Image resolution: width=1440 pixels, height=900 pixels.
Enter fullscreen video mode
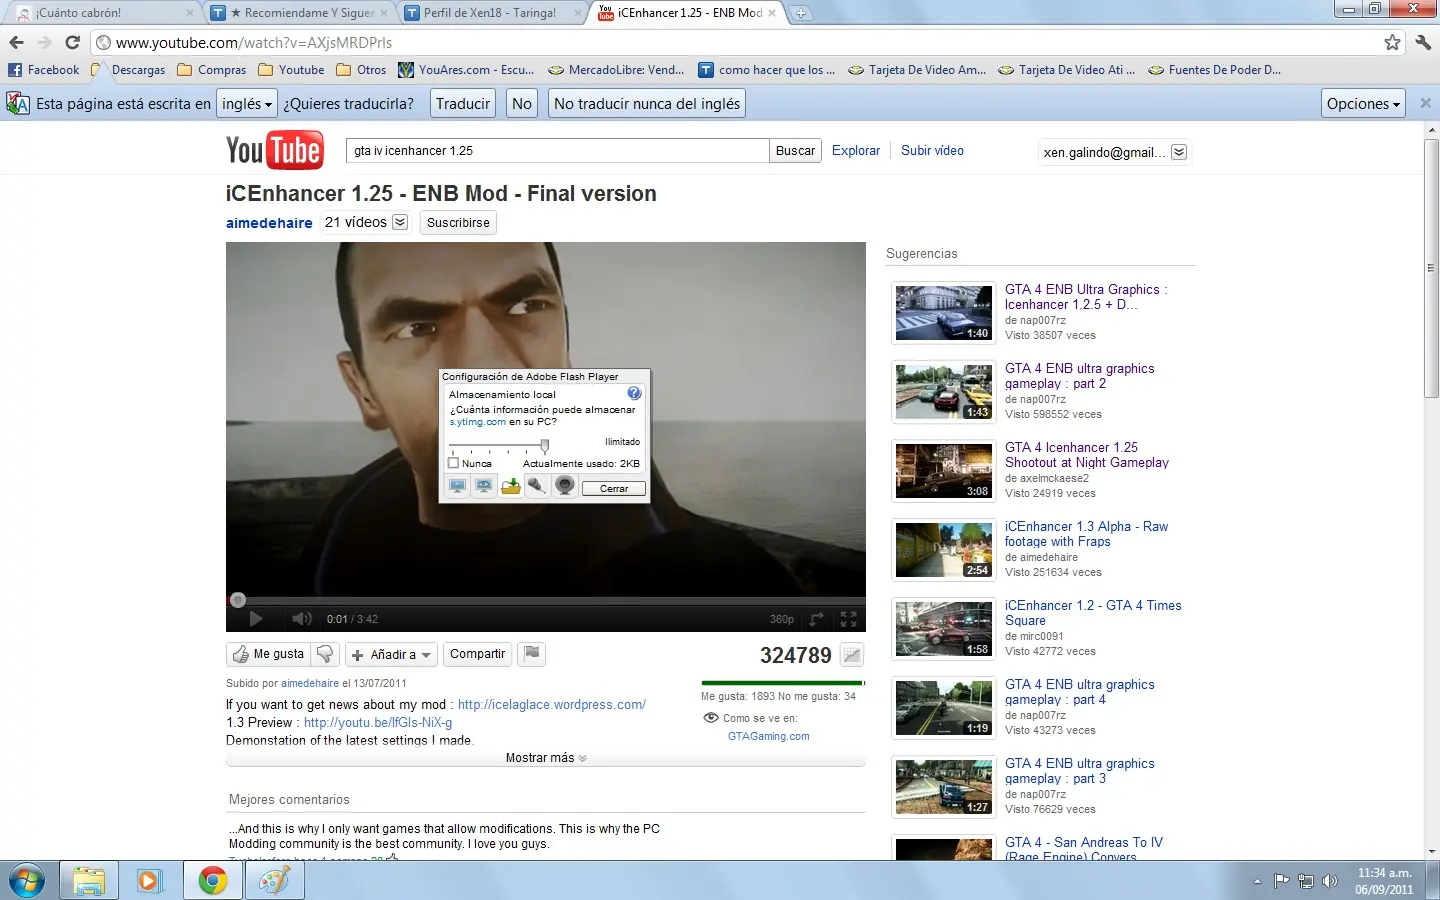(848, 619)
